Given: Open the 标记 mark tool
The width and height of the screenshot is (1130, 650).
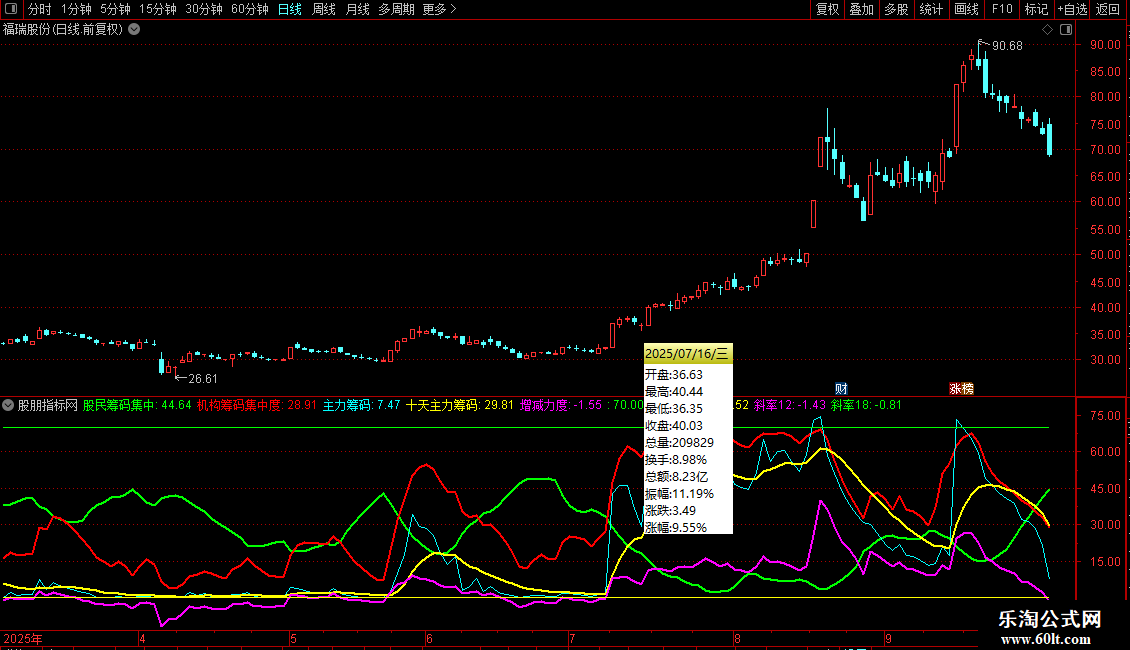Looking at the screenshot, I should click(1036, 9).
